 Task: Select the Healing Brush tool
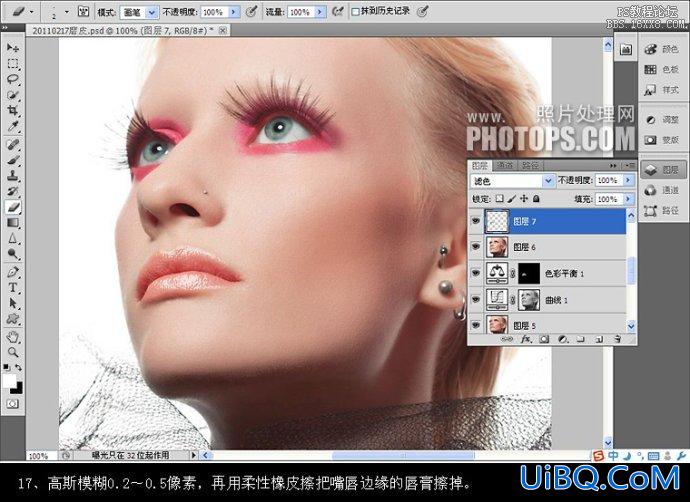(x=13, y=144)
